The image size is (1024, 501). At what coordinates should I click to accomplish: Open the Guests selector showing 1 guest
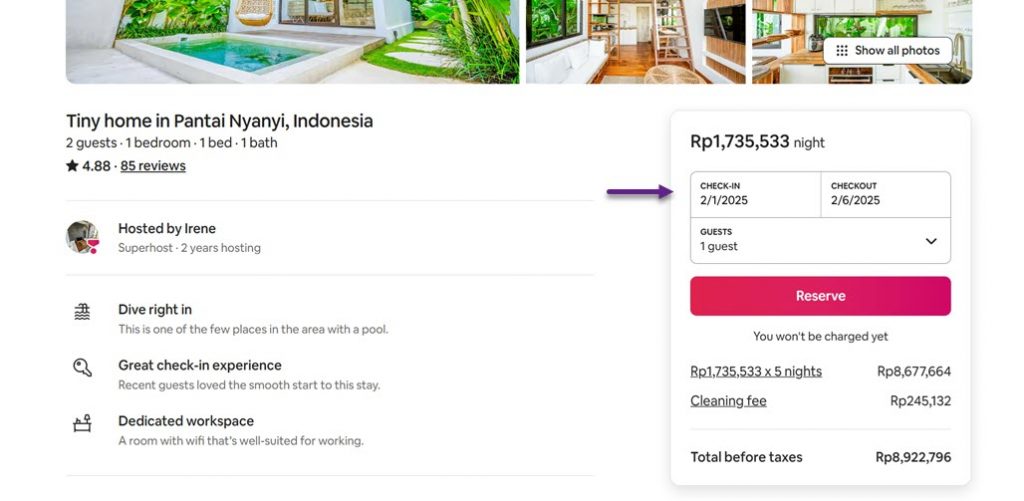800,240
